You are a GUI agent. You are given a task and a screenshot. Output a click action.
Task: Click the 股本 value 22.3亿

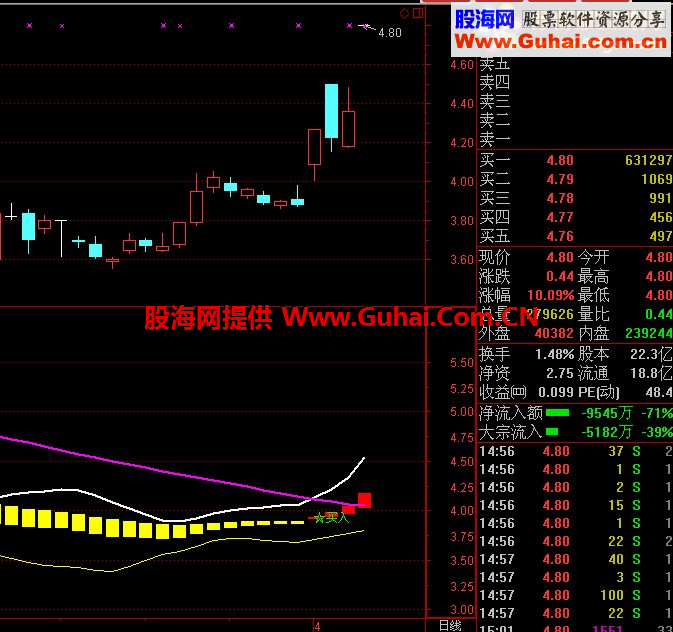point(651,354)
